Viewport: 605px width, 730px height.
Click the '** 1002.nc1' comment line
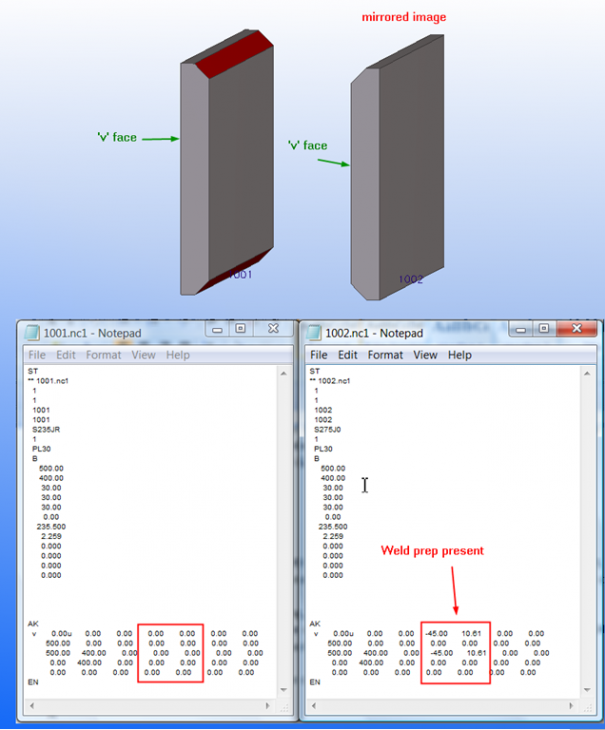point(330,381)
